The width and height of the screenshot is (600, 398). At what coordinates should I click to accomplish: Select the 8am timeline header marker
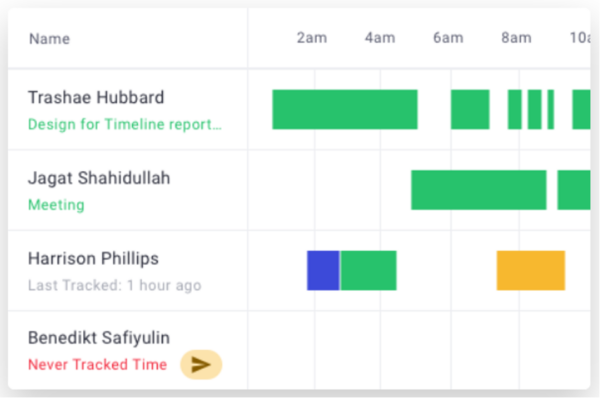pos(517,38)
